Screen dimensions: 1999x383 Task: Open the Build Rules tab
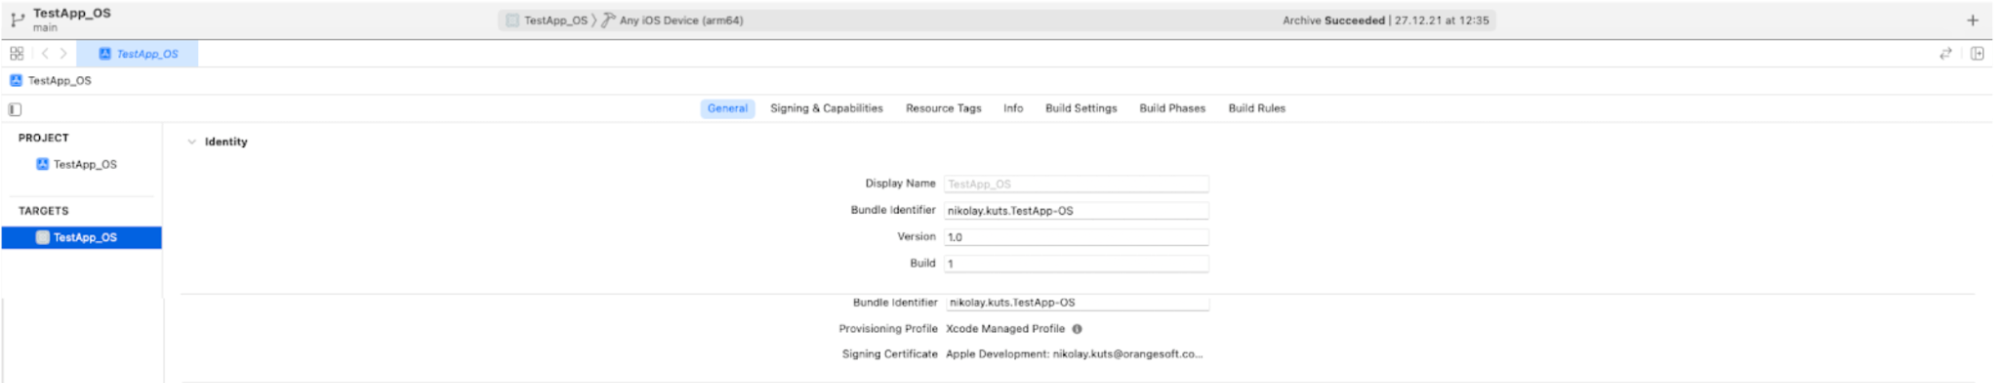[1257, 108]
